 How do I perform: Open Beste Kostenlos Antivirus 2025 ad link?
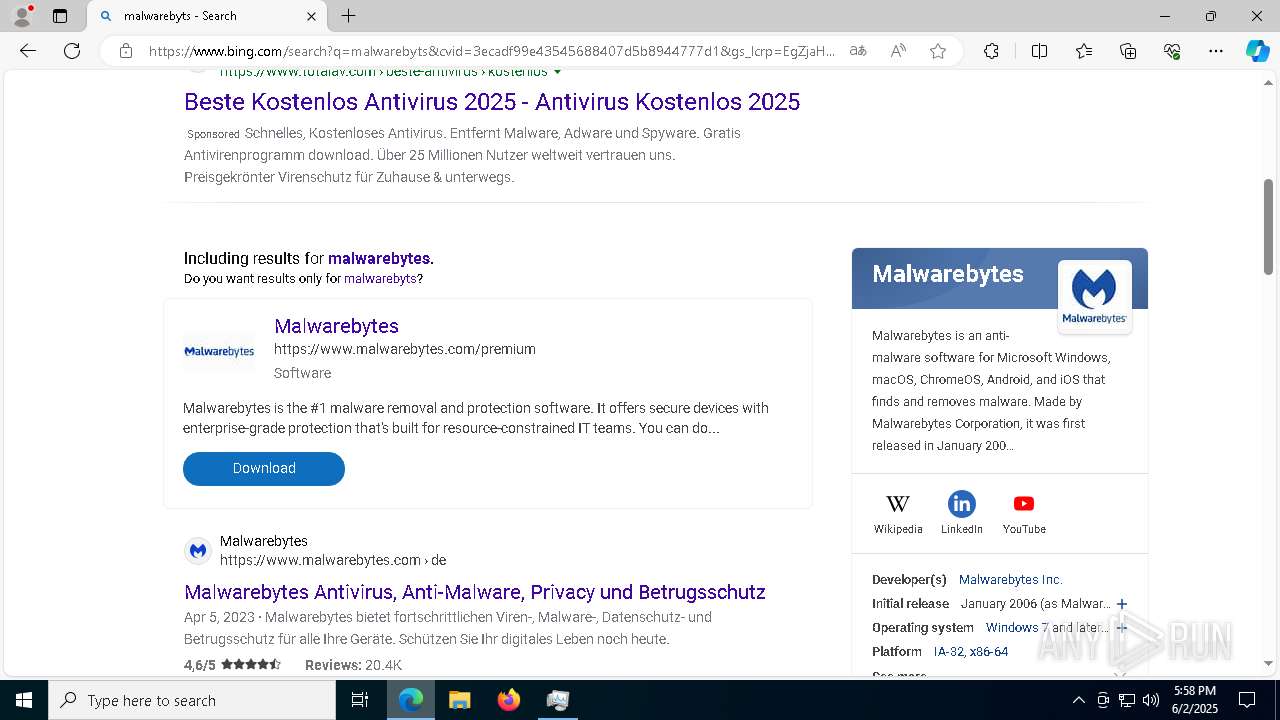[492, 102]
